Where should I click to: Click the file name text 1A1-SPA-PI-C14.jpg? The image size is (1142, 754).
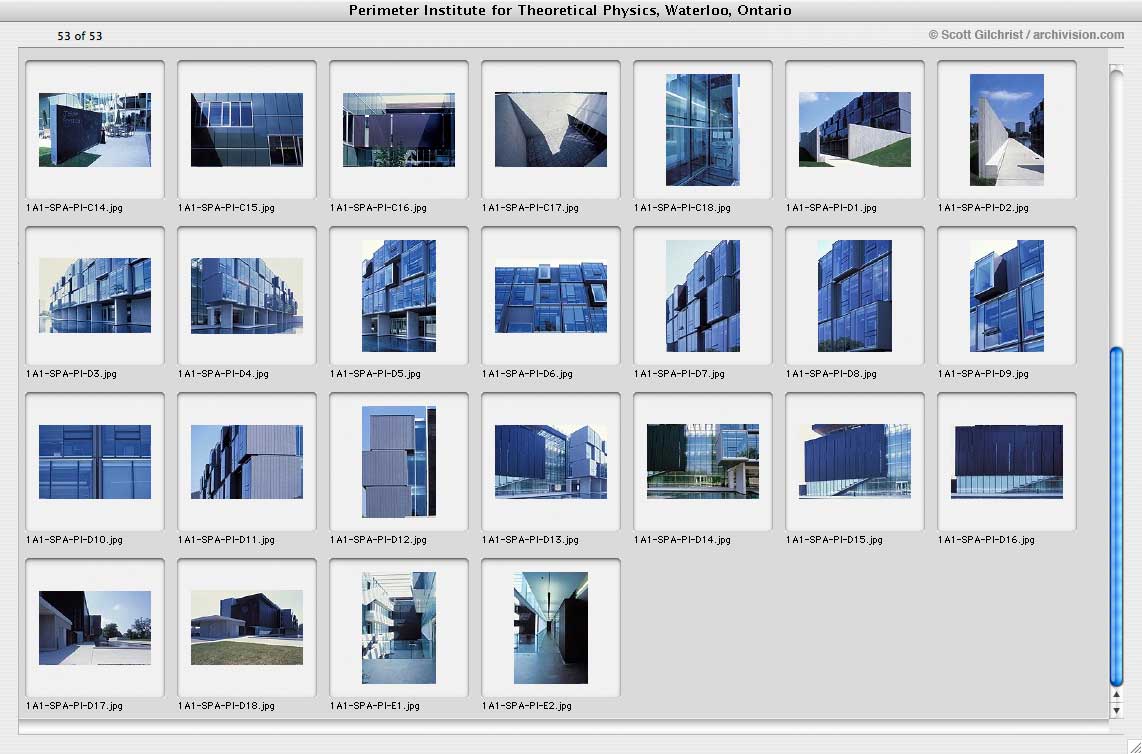pyautogui.click(x=74, y=208)
